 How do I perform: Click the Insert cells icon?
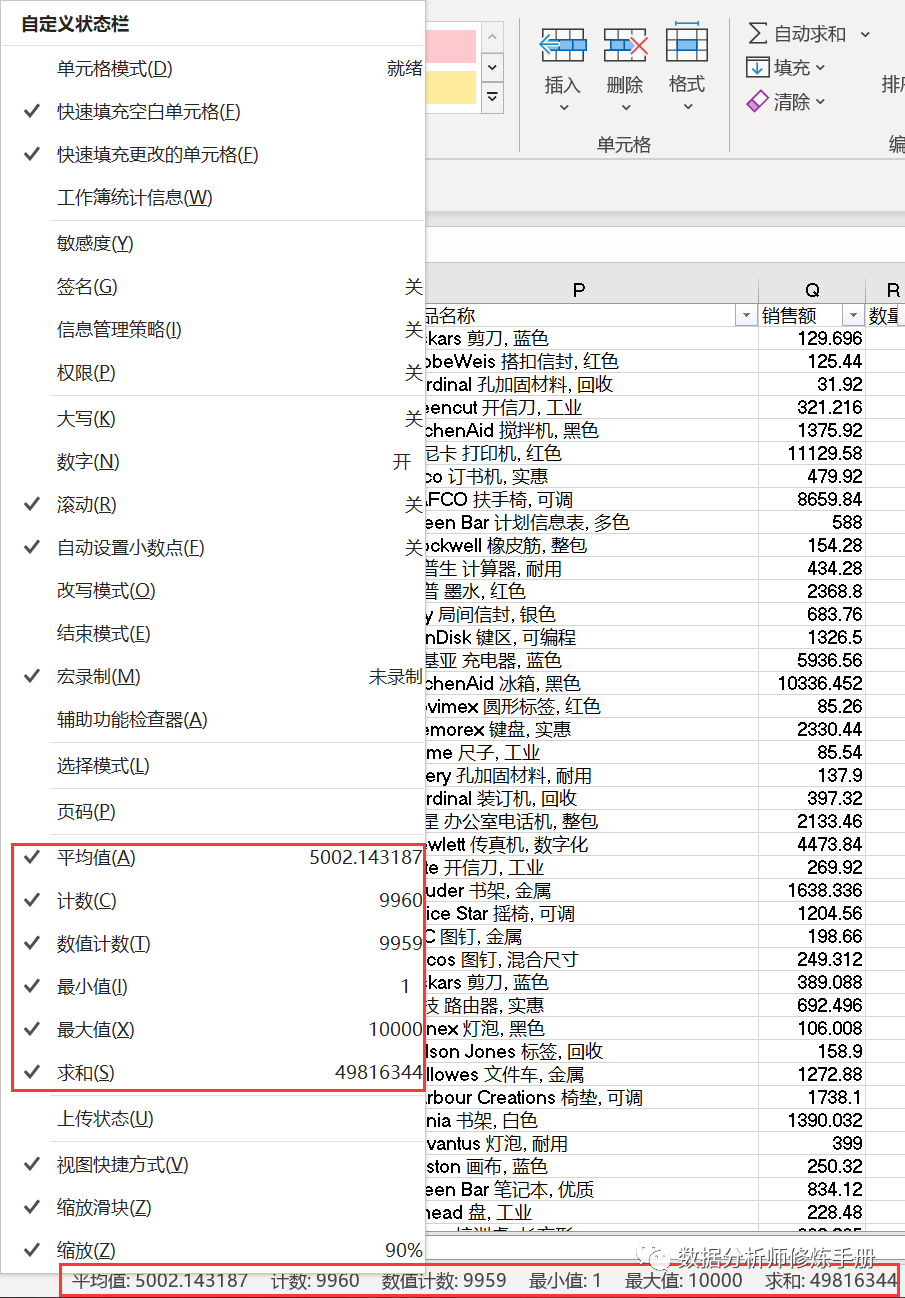tap(562, 44)
